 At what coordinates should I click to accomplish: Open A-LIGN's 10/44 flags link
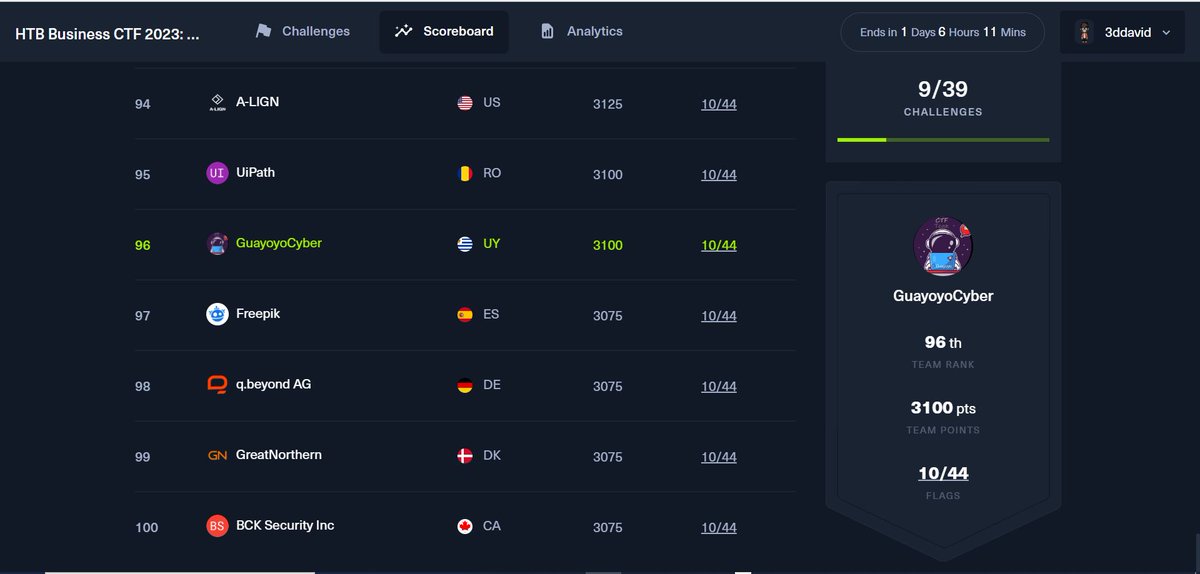click(719, 104)
